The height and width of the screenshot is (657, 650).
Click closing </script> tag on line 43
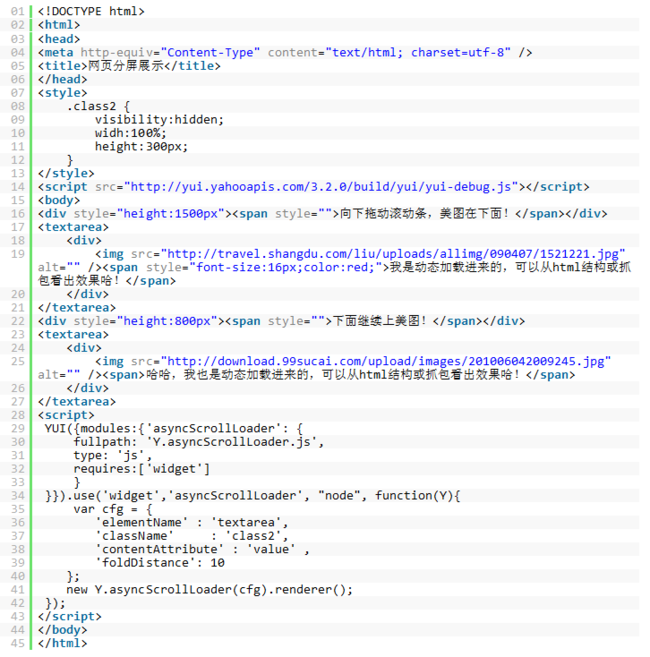pyautogui.click(x=70, y=616)
